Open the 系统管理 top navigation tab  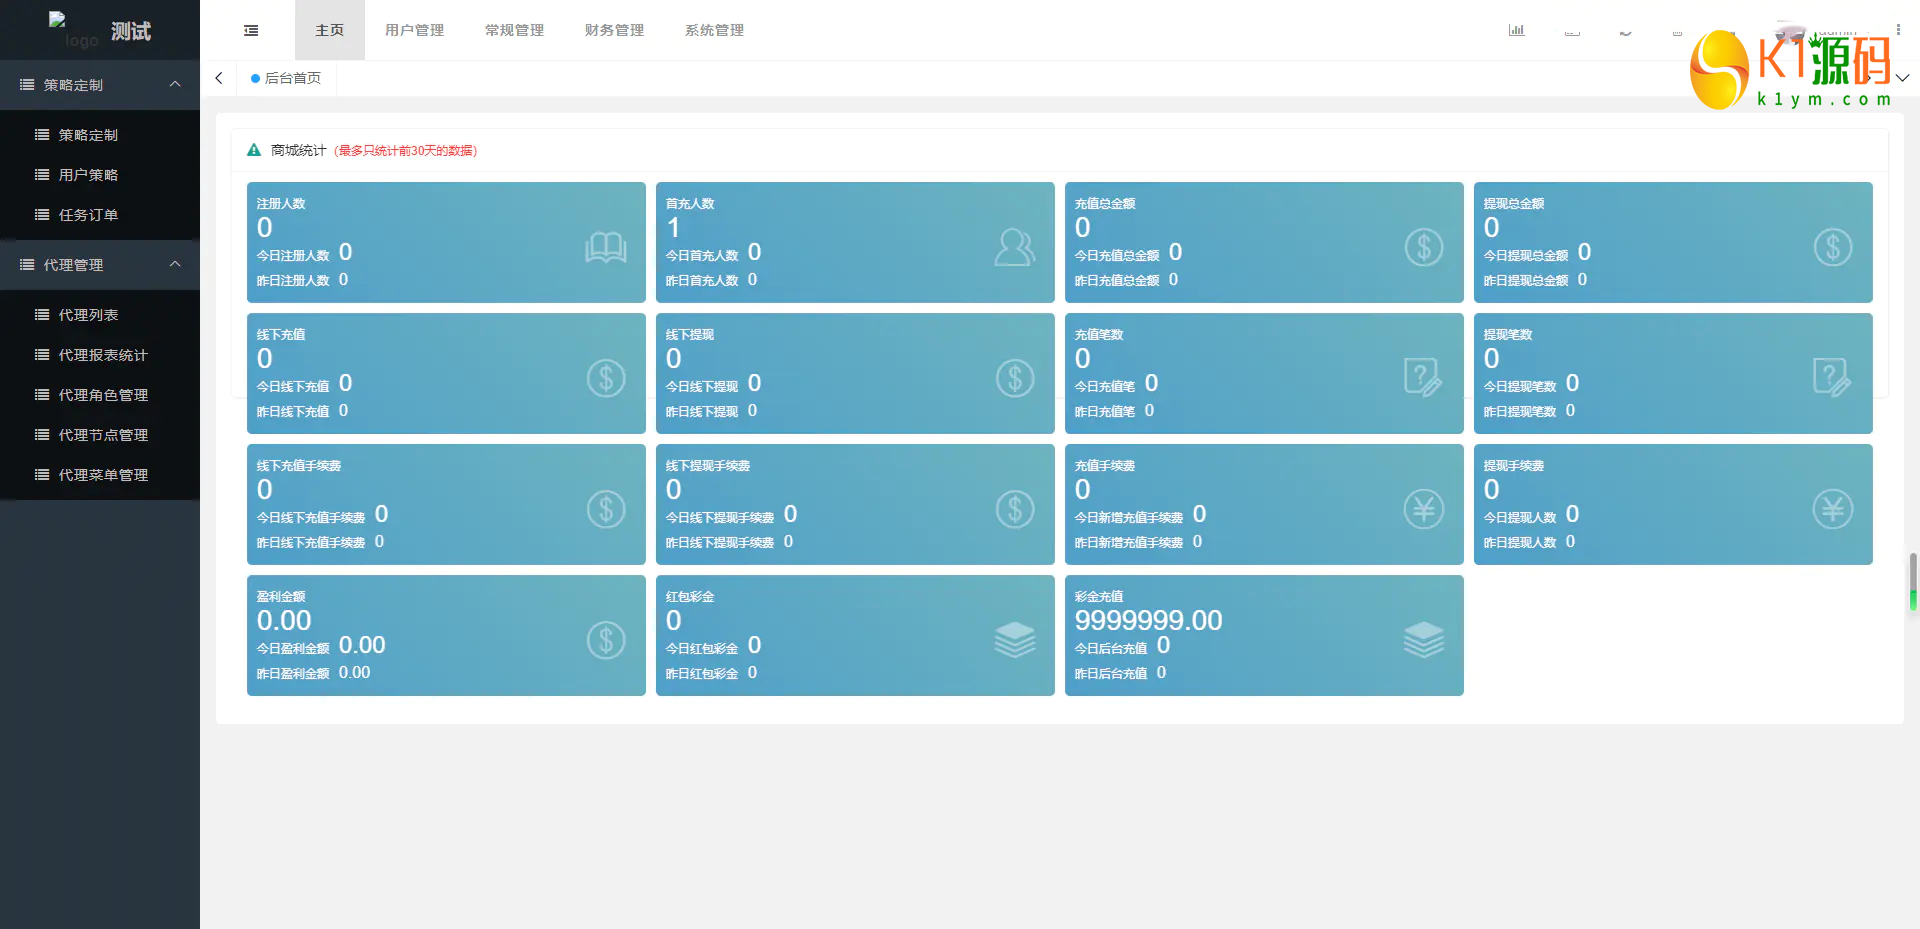[715, 30]
